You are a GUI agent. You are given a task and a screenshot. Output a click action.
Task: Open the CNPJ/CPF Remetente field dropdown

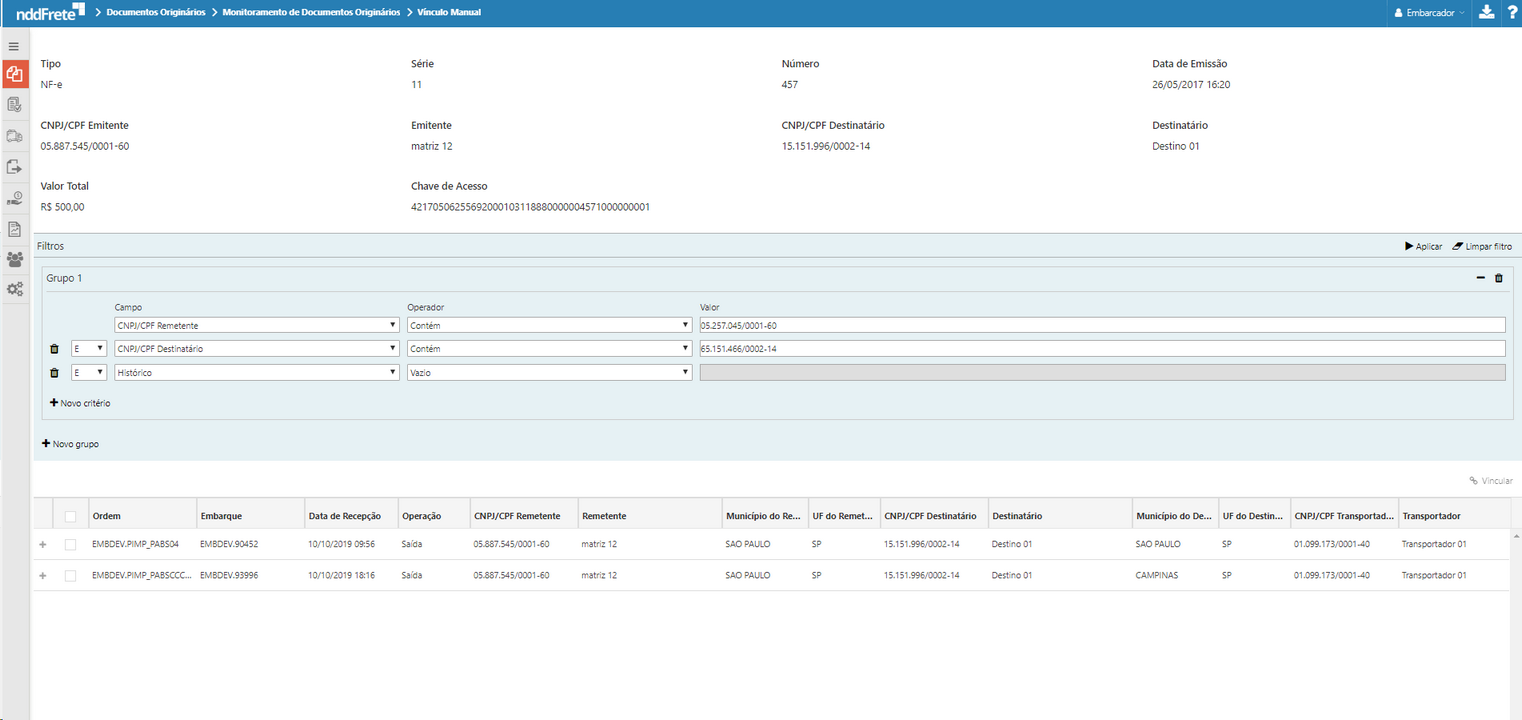(x=257, y=325)
